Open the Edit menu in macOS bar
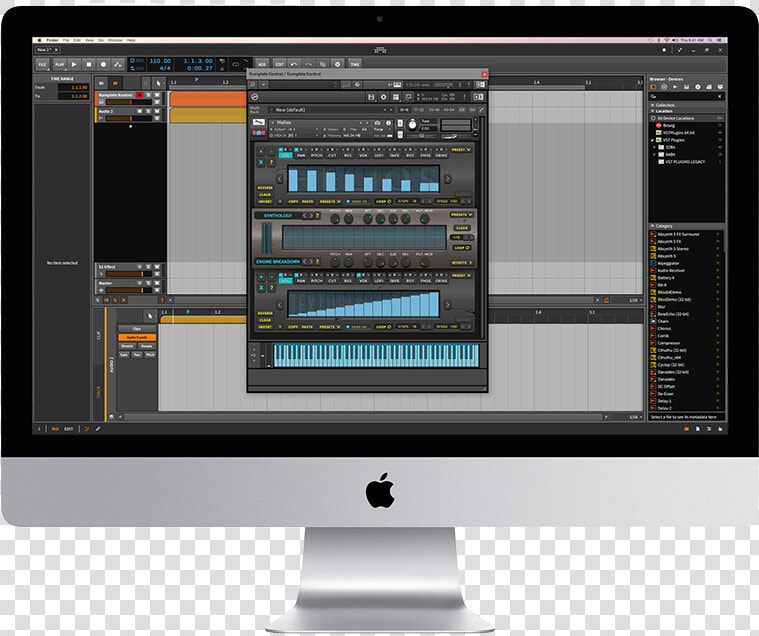The image size is (759, 636). 77,40
